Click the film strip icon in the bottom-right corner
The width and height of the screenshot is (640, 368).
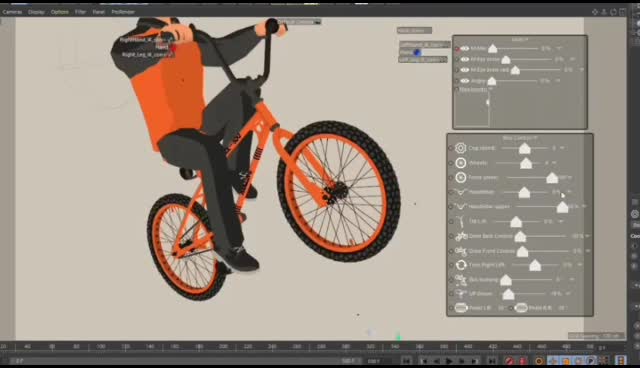[621, 361]
